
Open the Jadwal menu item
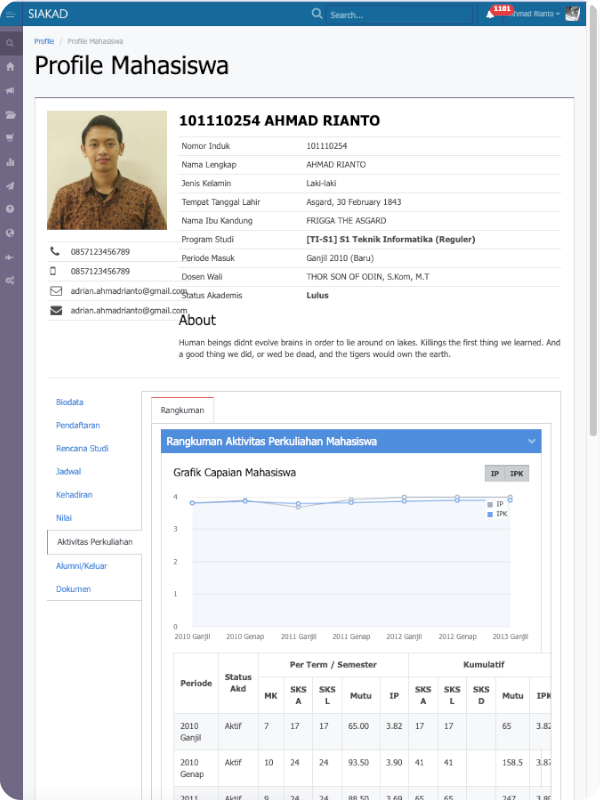point(69,471)
